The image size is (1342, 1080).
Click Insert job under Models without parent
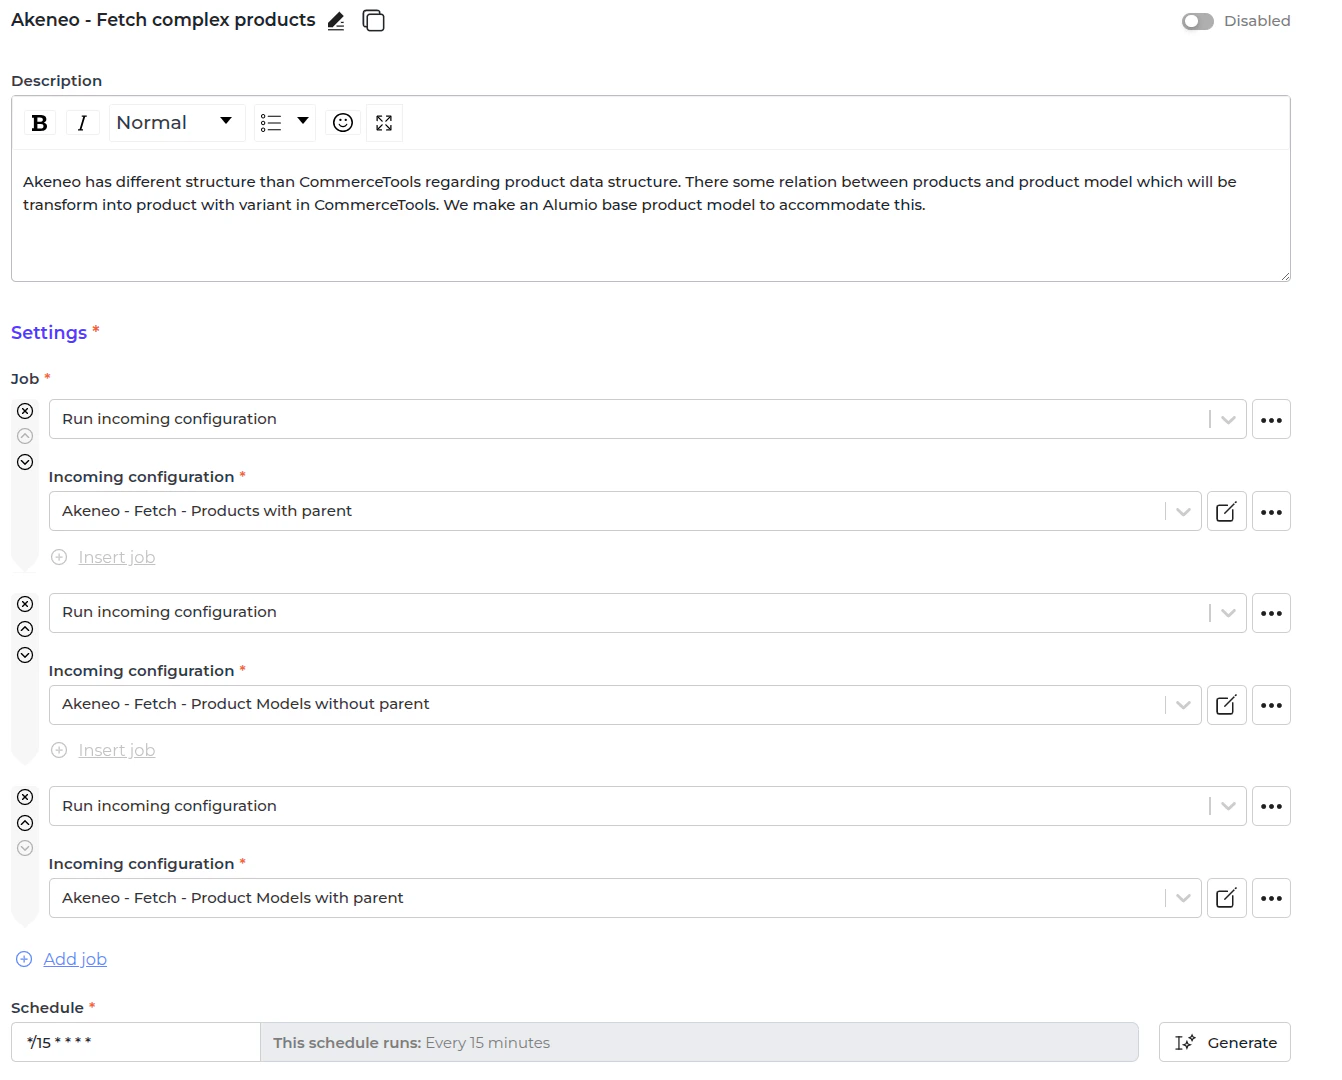(117, 750)
